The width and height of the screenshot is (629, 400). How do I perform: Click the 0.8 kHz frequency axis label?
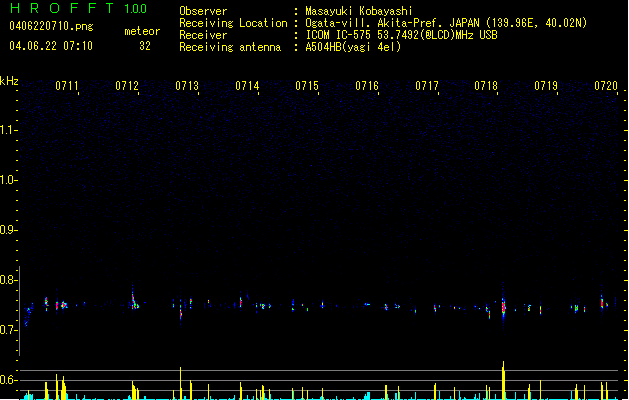pos(8,280)
